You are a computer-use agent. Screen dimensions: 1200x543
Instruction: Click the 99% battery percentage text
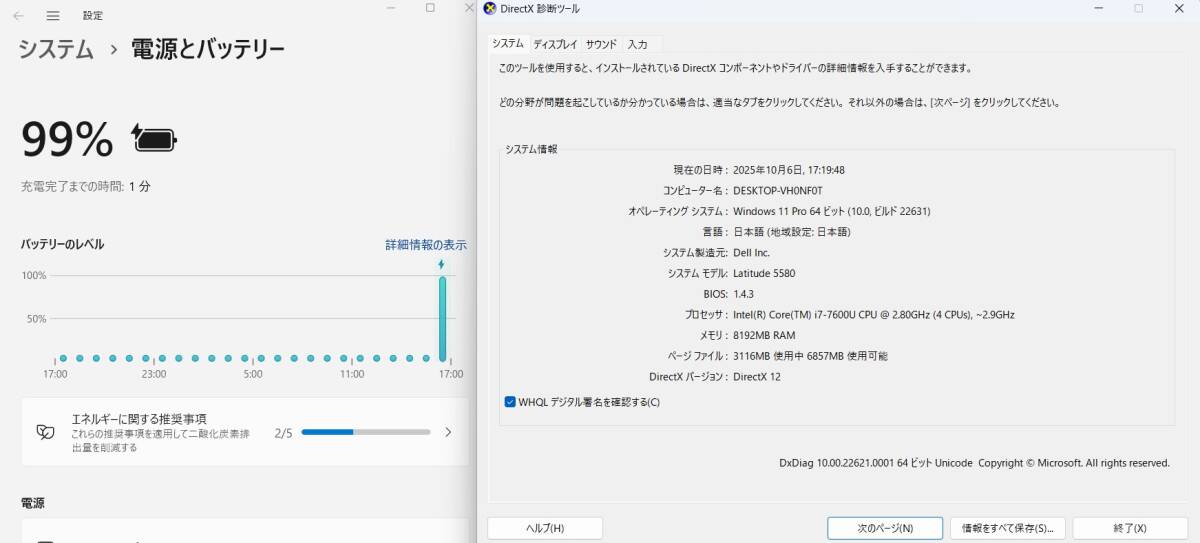67,140
